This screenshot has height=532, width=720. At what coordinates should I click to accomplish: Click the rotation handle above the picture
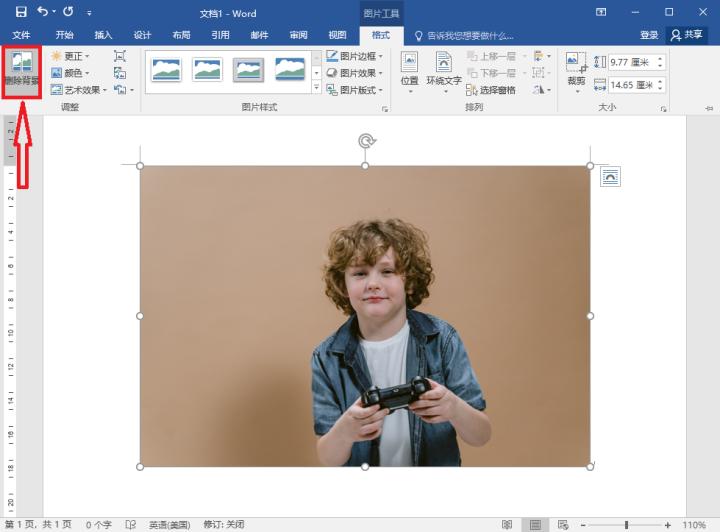coord(366,142)
